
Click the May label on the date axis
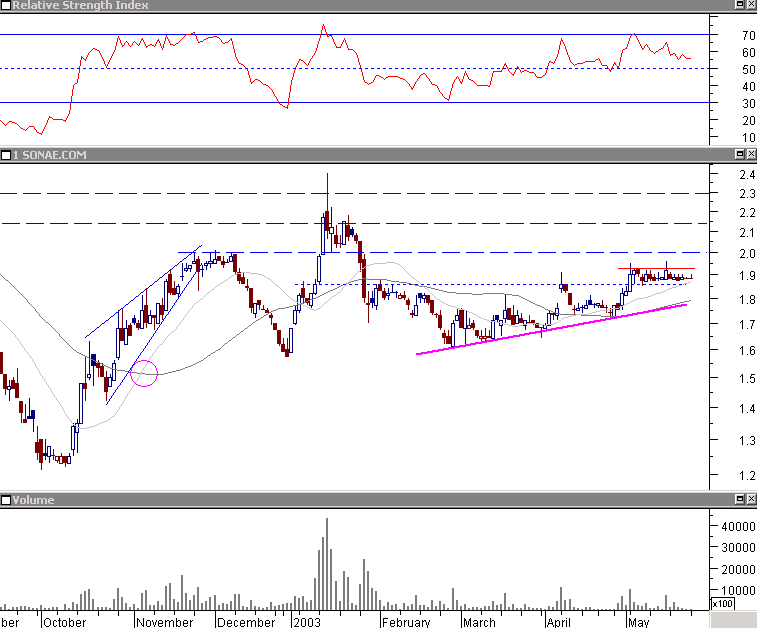pos(639,622)
